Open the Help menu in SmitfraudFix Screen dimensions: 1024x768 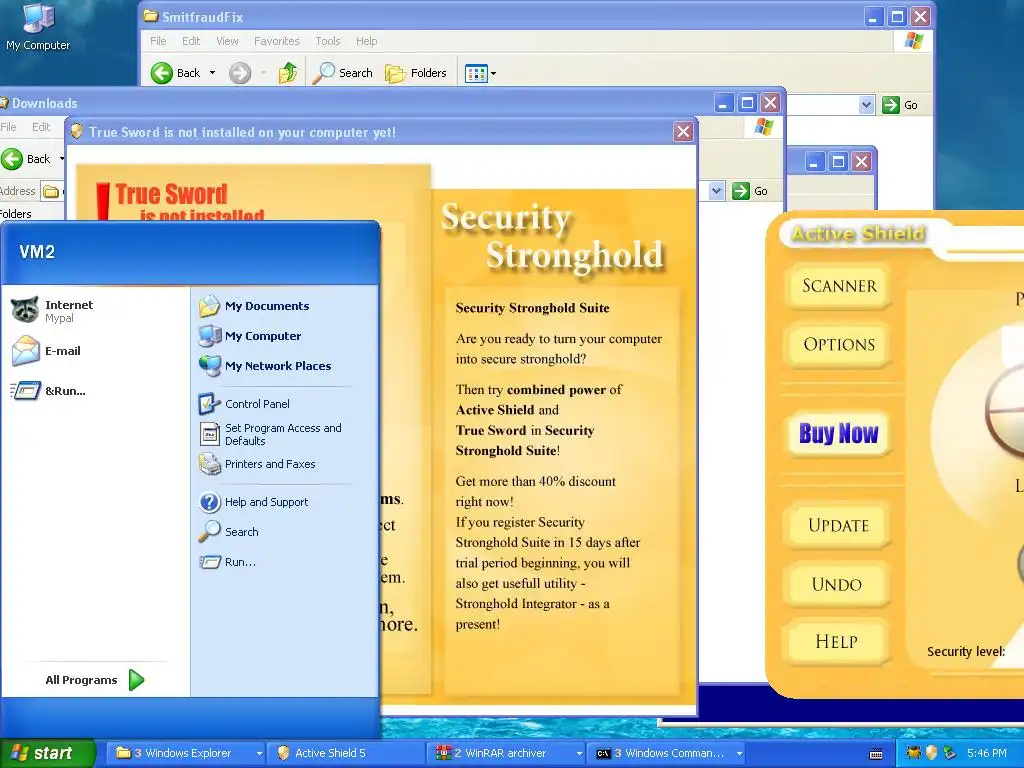pos(366,40)
